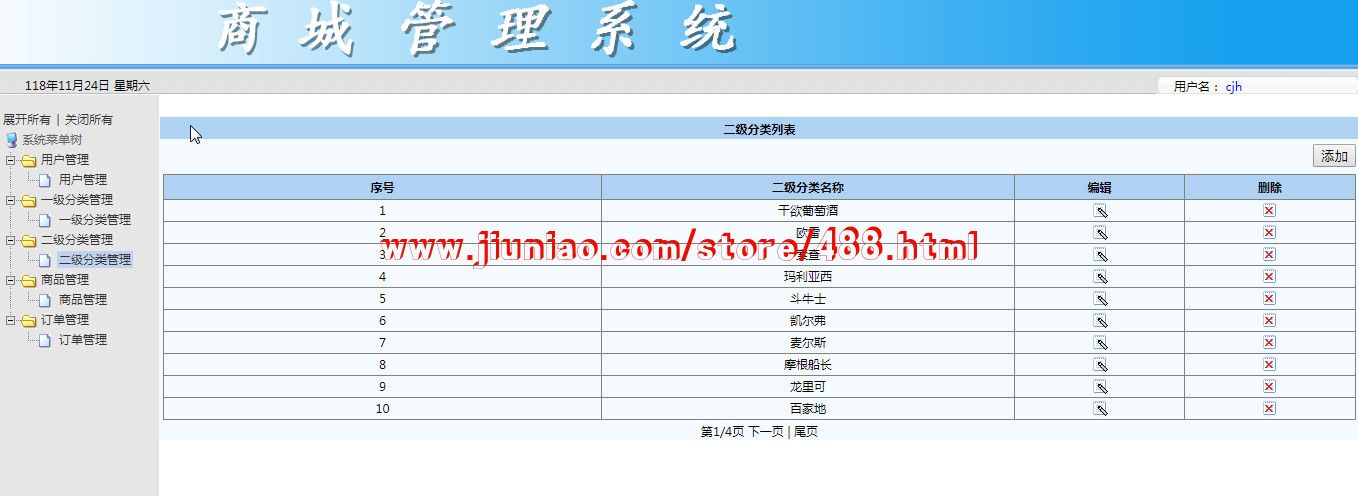Screen dimensions: 1358x496
Task: Open the 商品管理 leaf page
Action: (x=83, y=300)
